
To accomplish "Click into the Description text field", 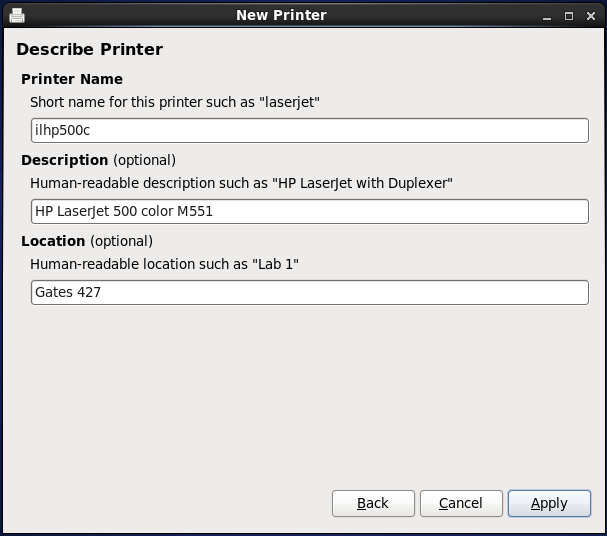I will 310,211.
